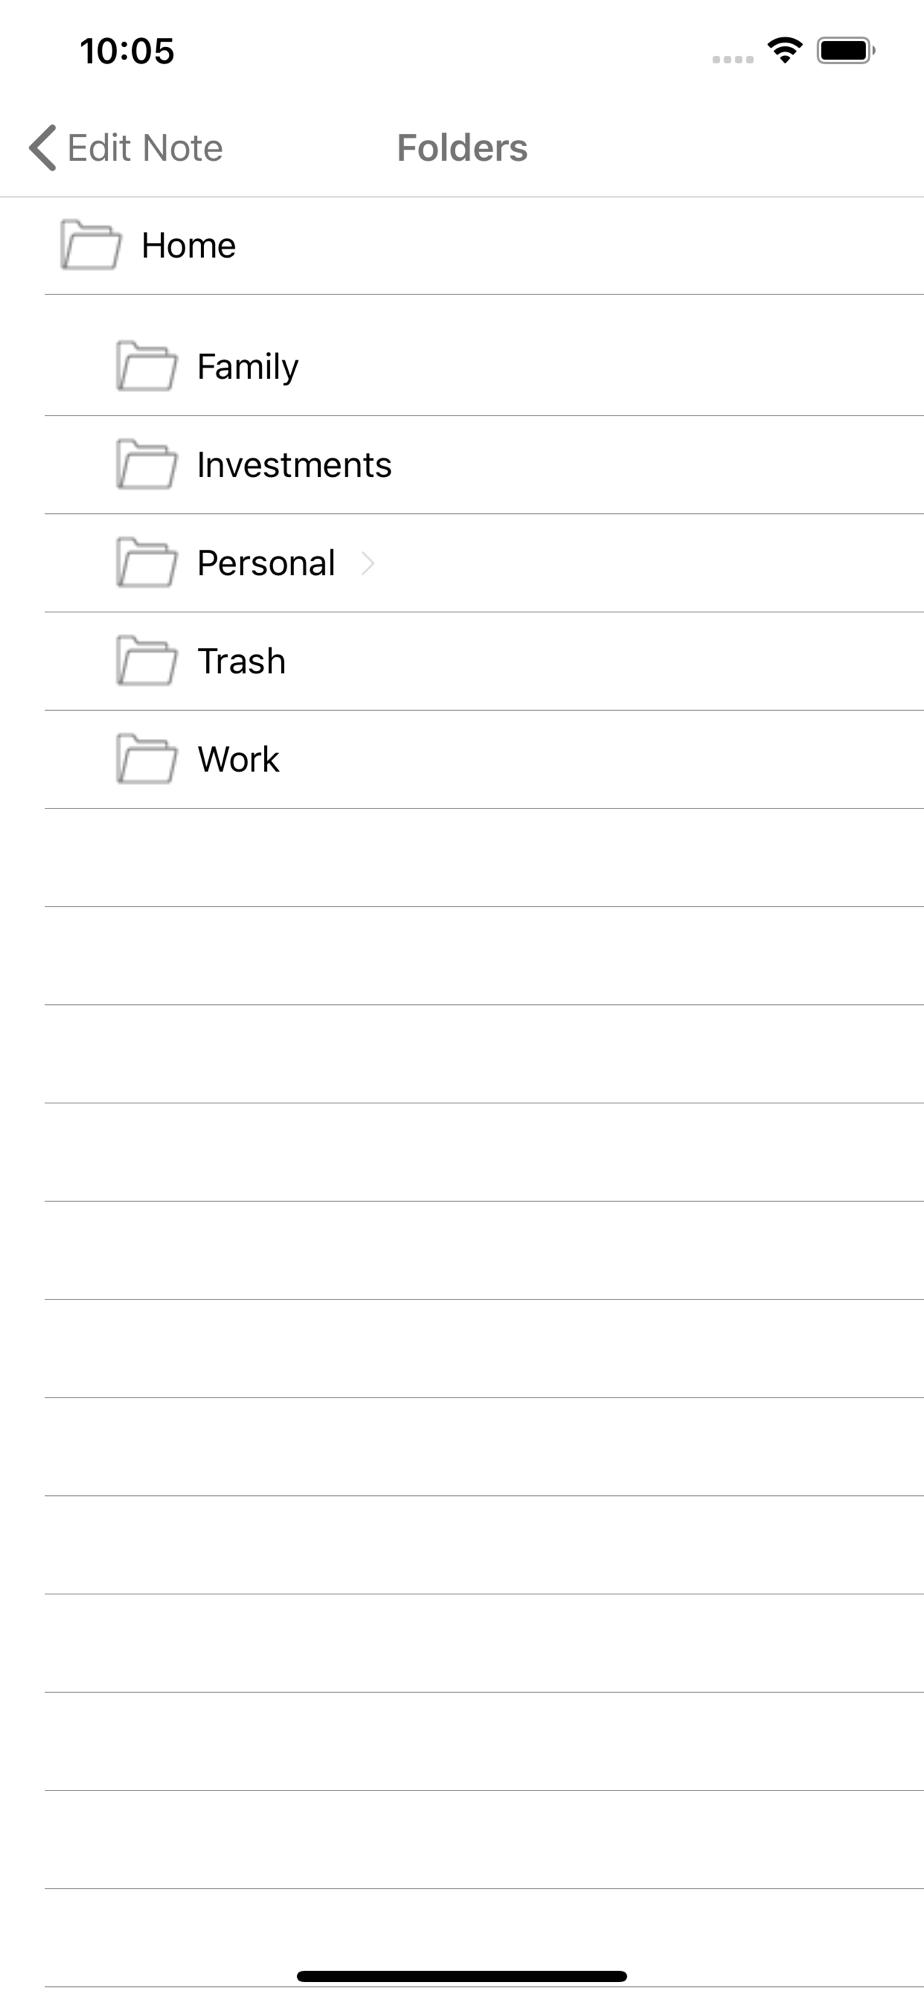Viewport: 924px width, 2000px height.
Task: Tap the battery status icon
Action: [846, 50]
